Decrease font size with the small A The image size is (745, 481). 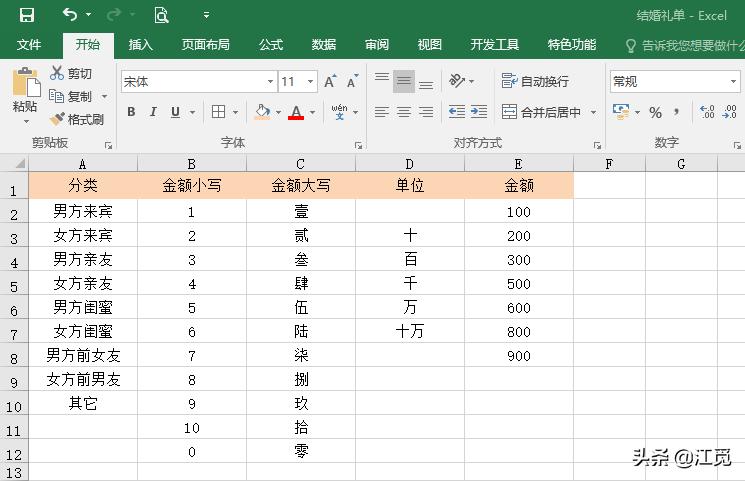(352, 82)
